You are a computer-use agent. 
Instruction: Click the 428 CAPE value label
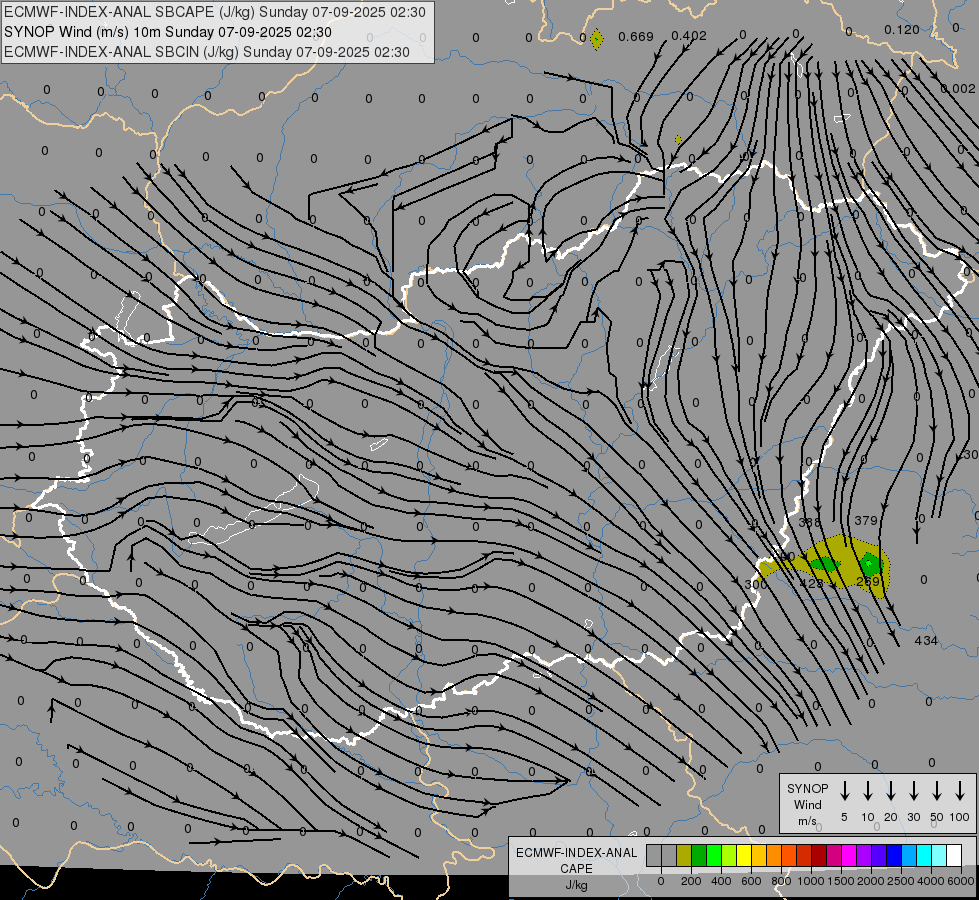click(x=811, y=583)
